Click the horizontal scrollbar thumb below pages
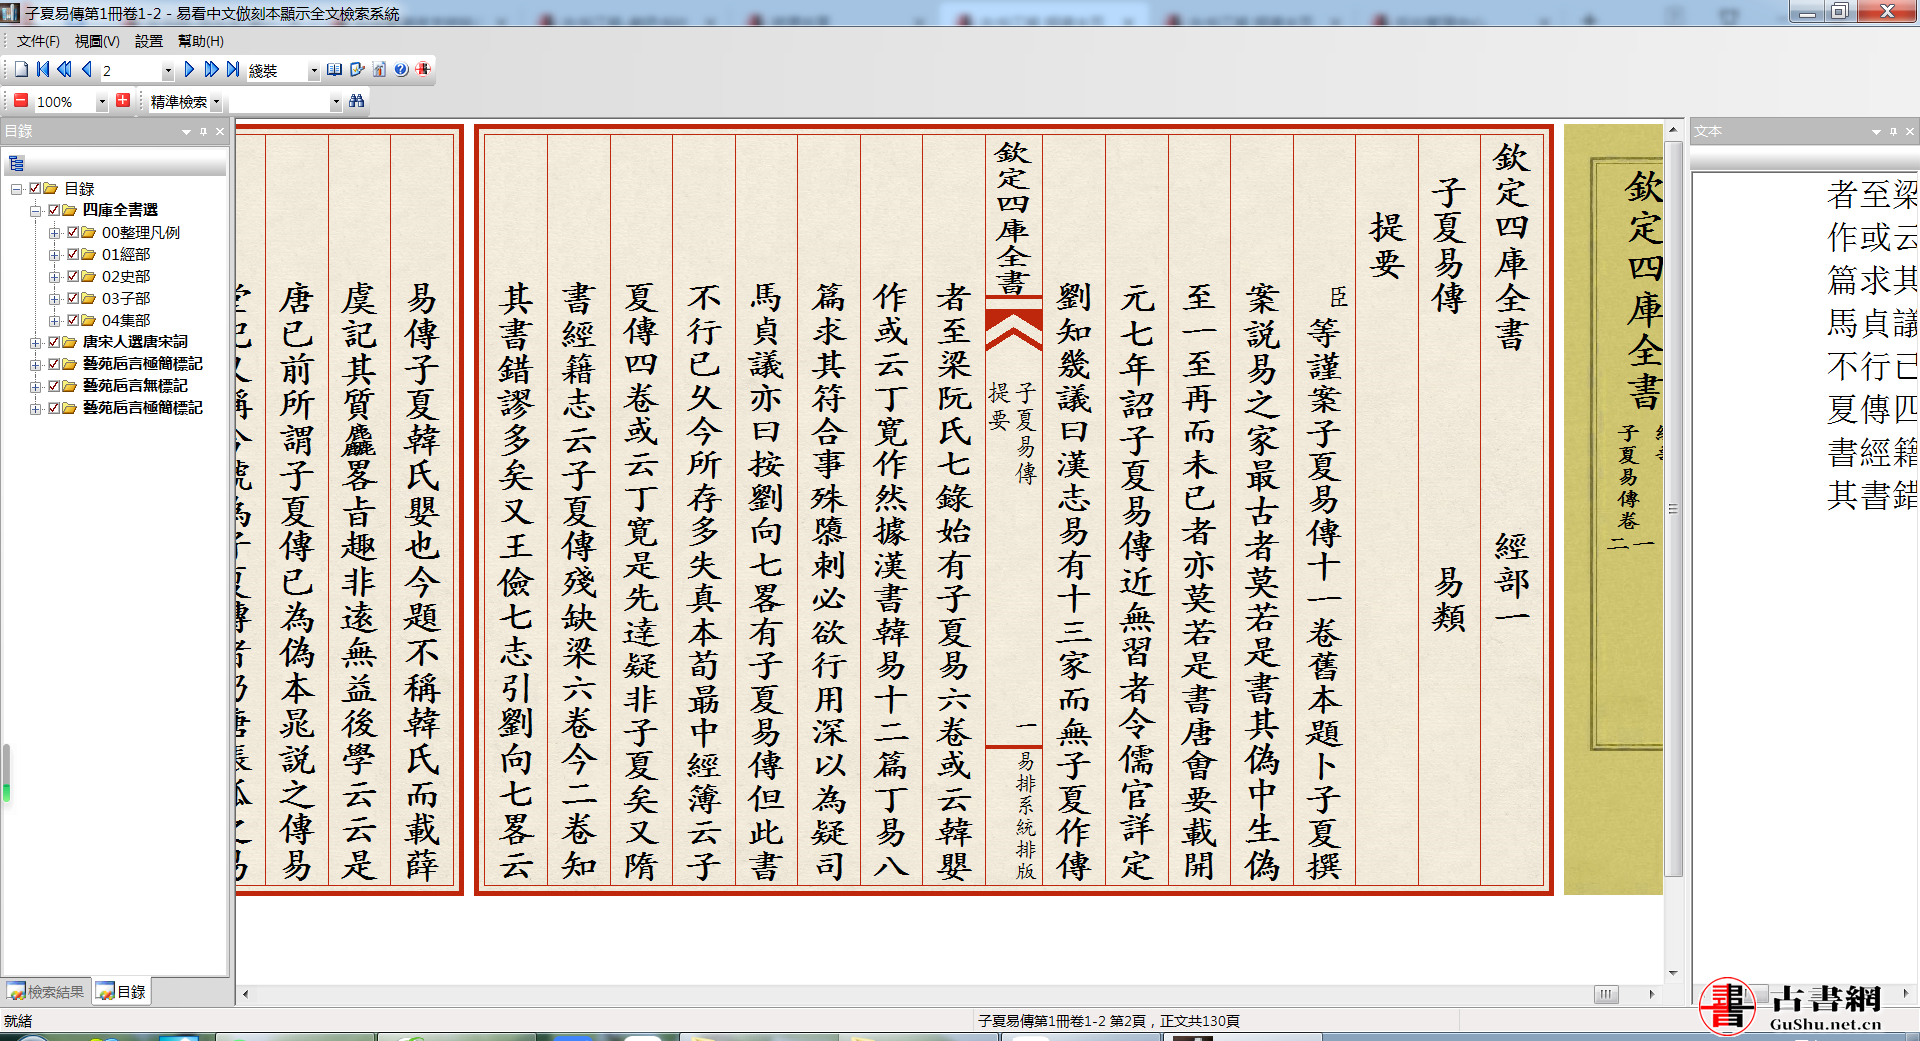 point(1605,994)
